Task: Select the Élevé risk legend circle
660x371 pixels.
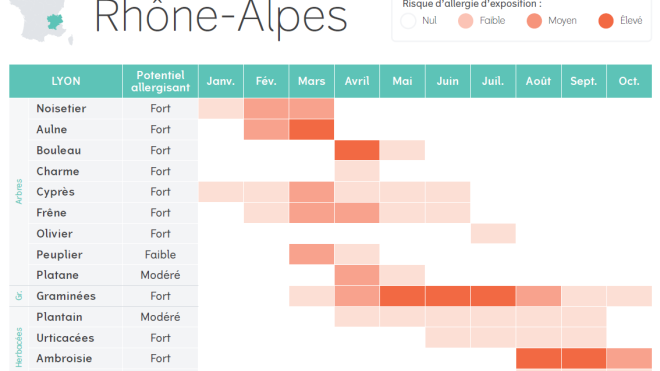Action: (606, 21)
